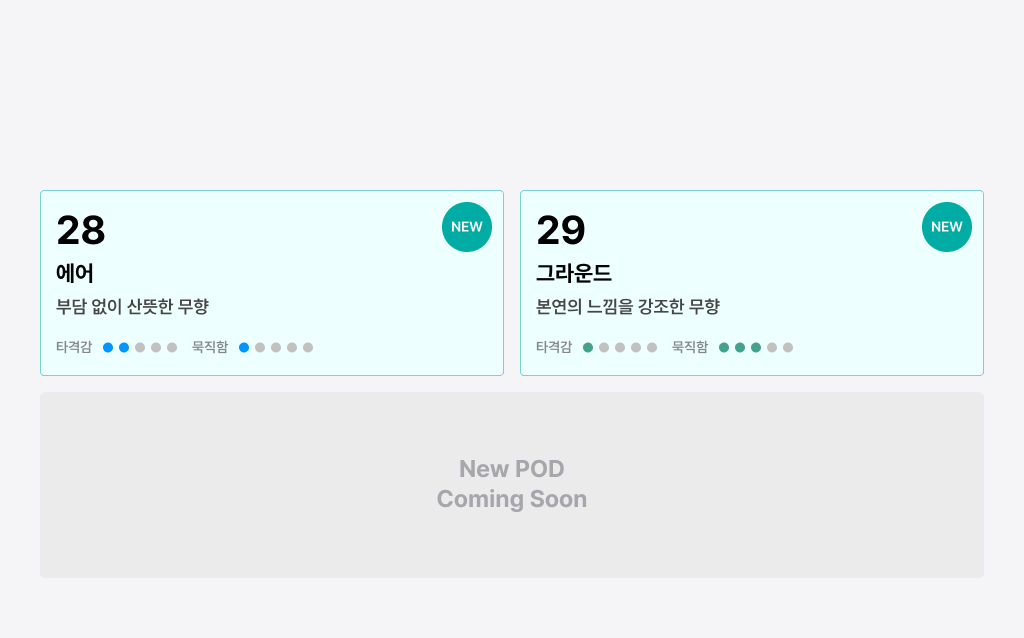The width and height of the screenshot is (1024, 638).
Task: Open the 그라운드 pod title
Action: (x=574, y=273)
